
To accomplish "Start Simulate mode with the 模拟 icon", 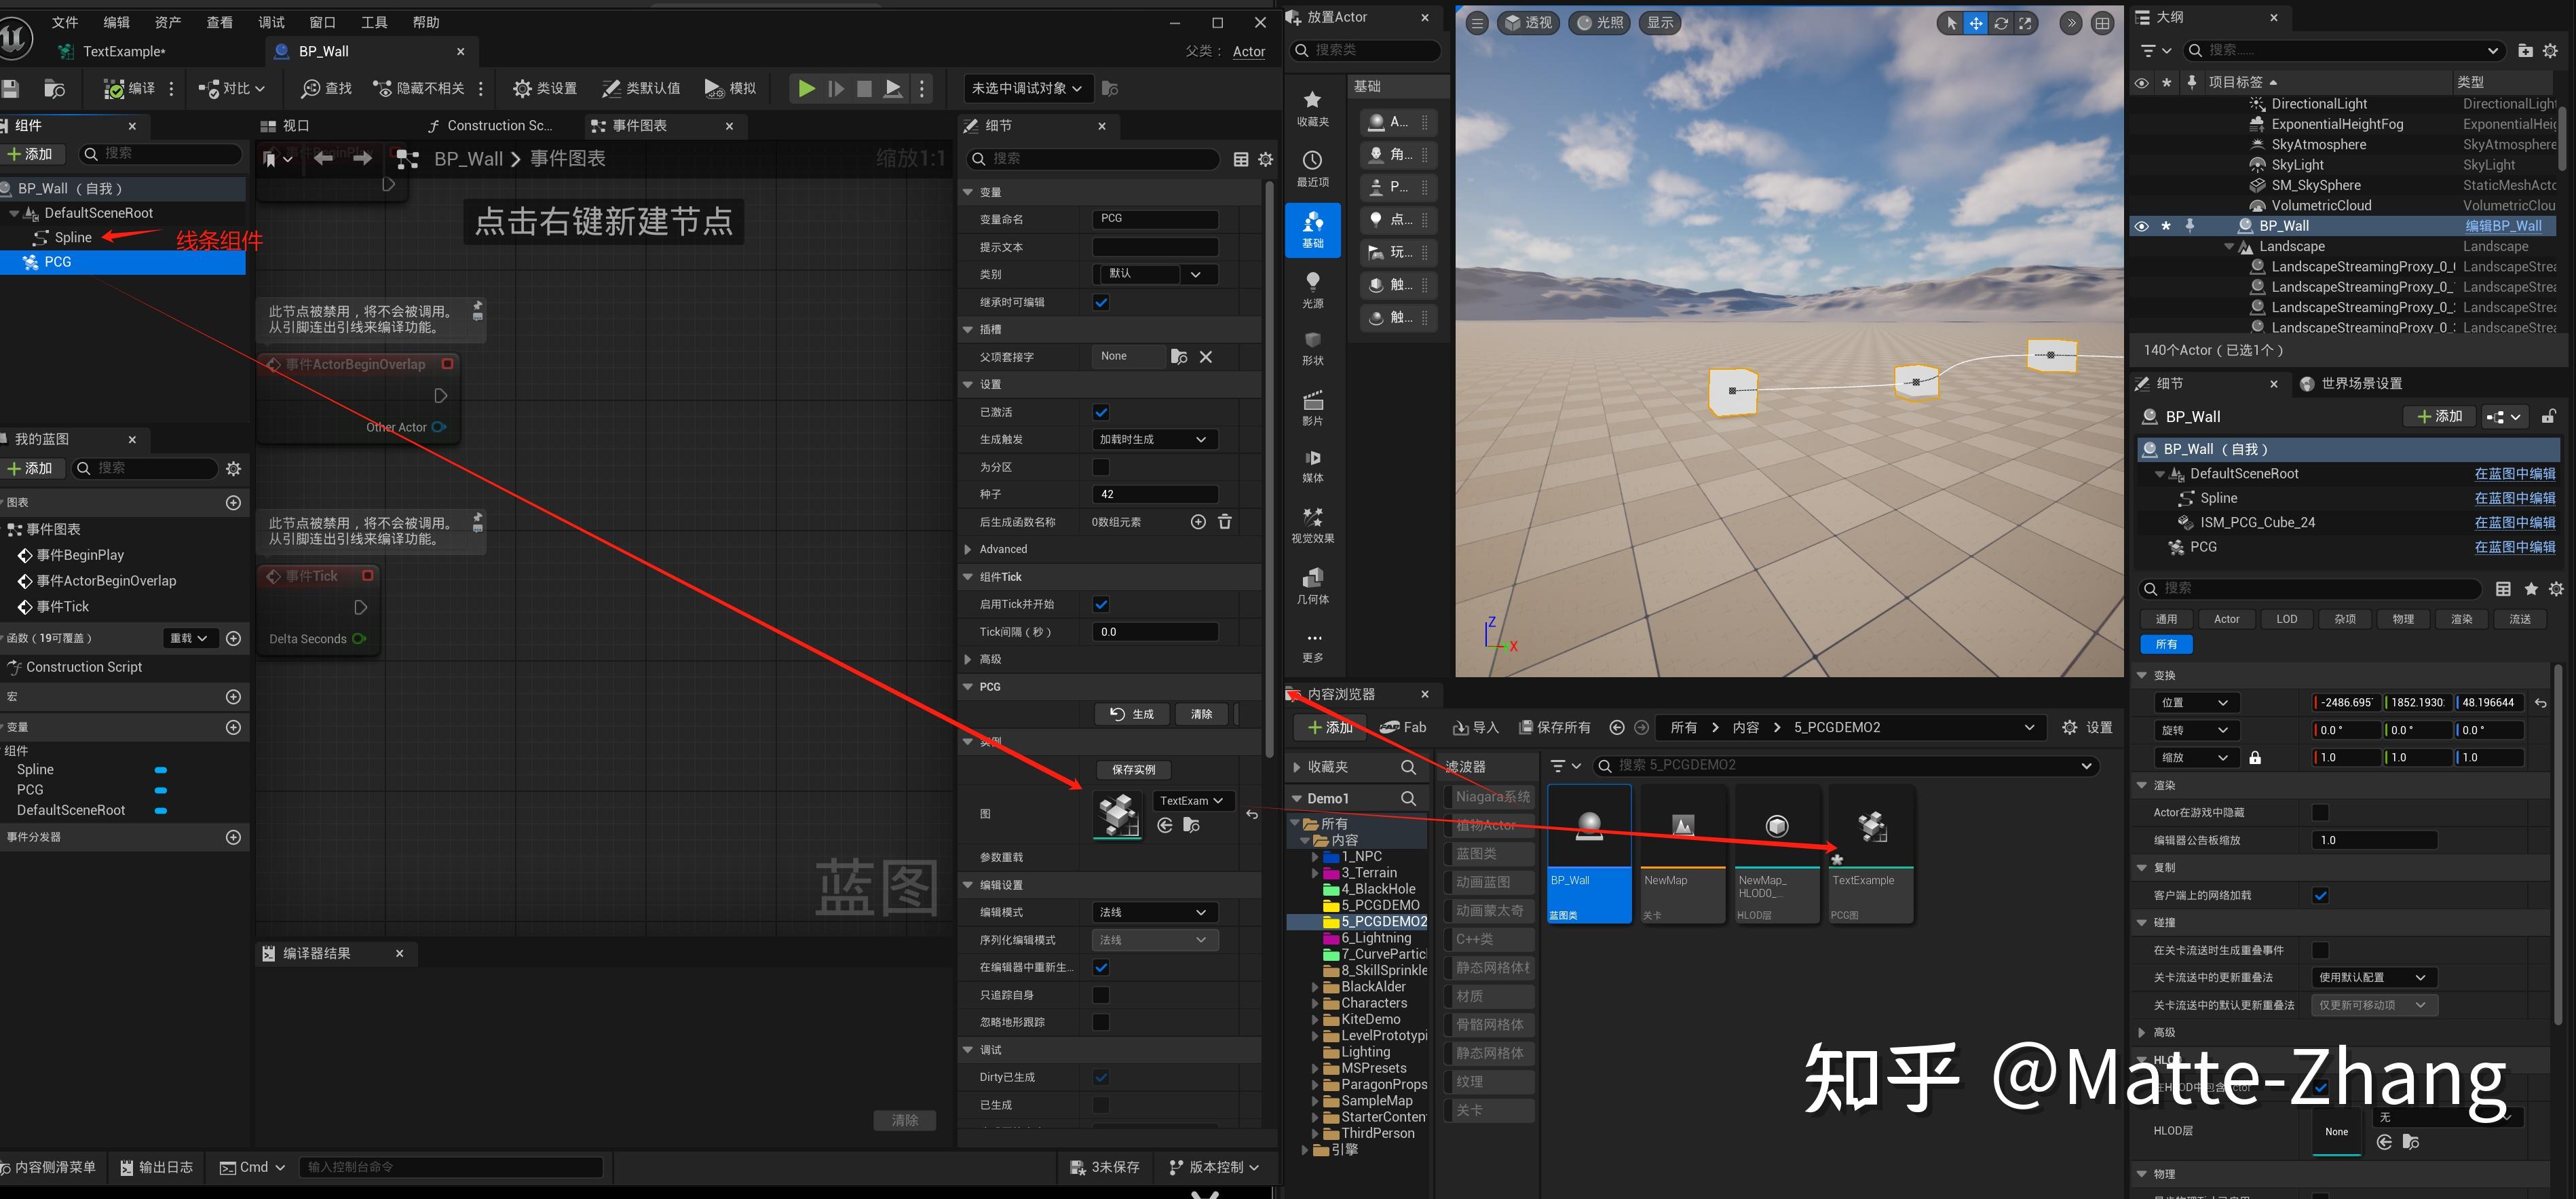I will tap(731, 88).
